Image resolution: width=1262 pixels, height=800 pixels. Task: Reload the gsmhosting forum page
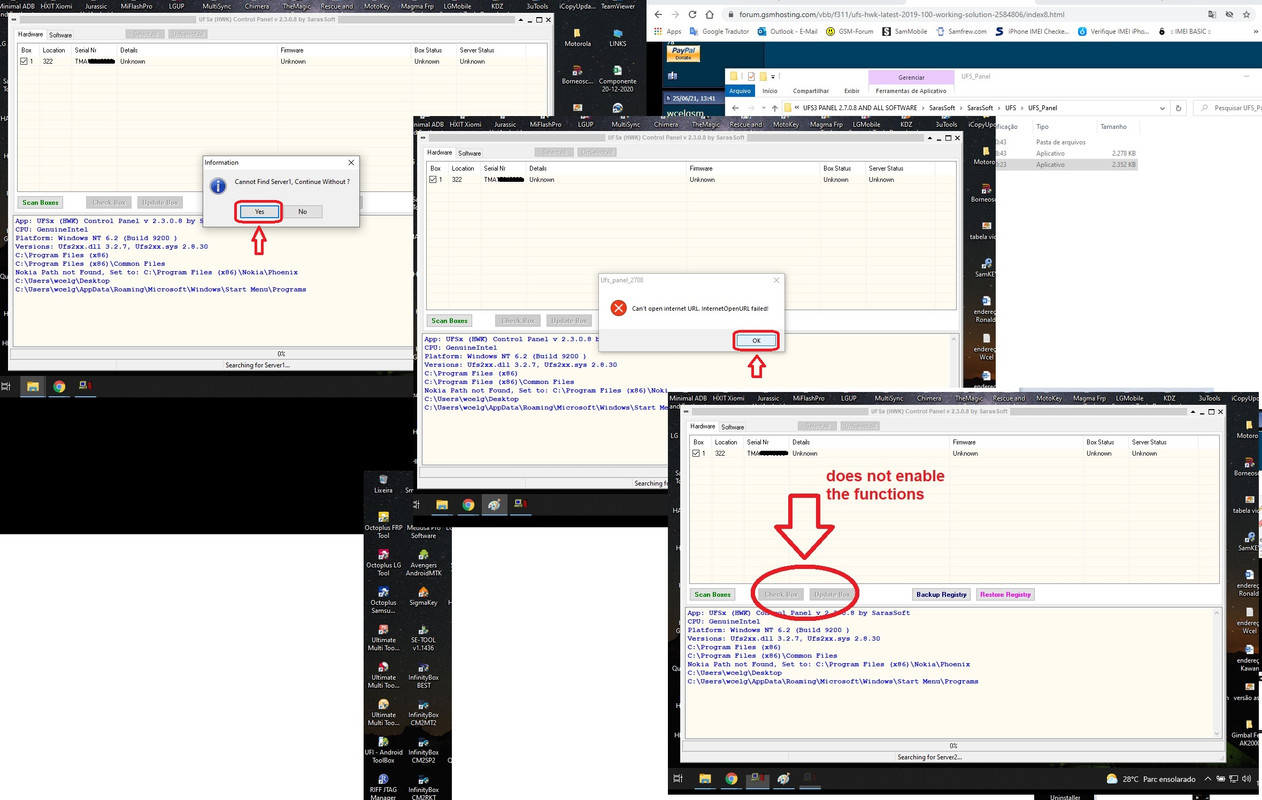point(692,15)
